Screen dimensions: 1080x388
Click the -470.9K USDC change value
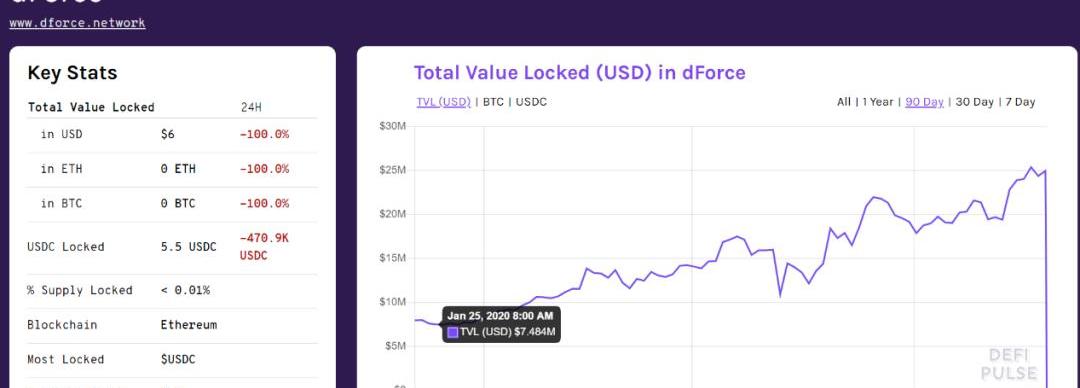[x=264, y=247]
